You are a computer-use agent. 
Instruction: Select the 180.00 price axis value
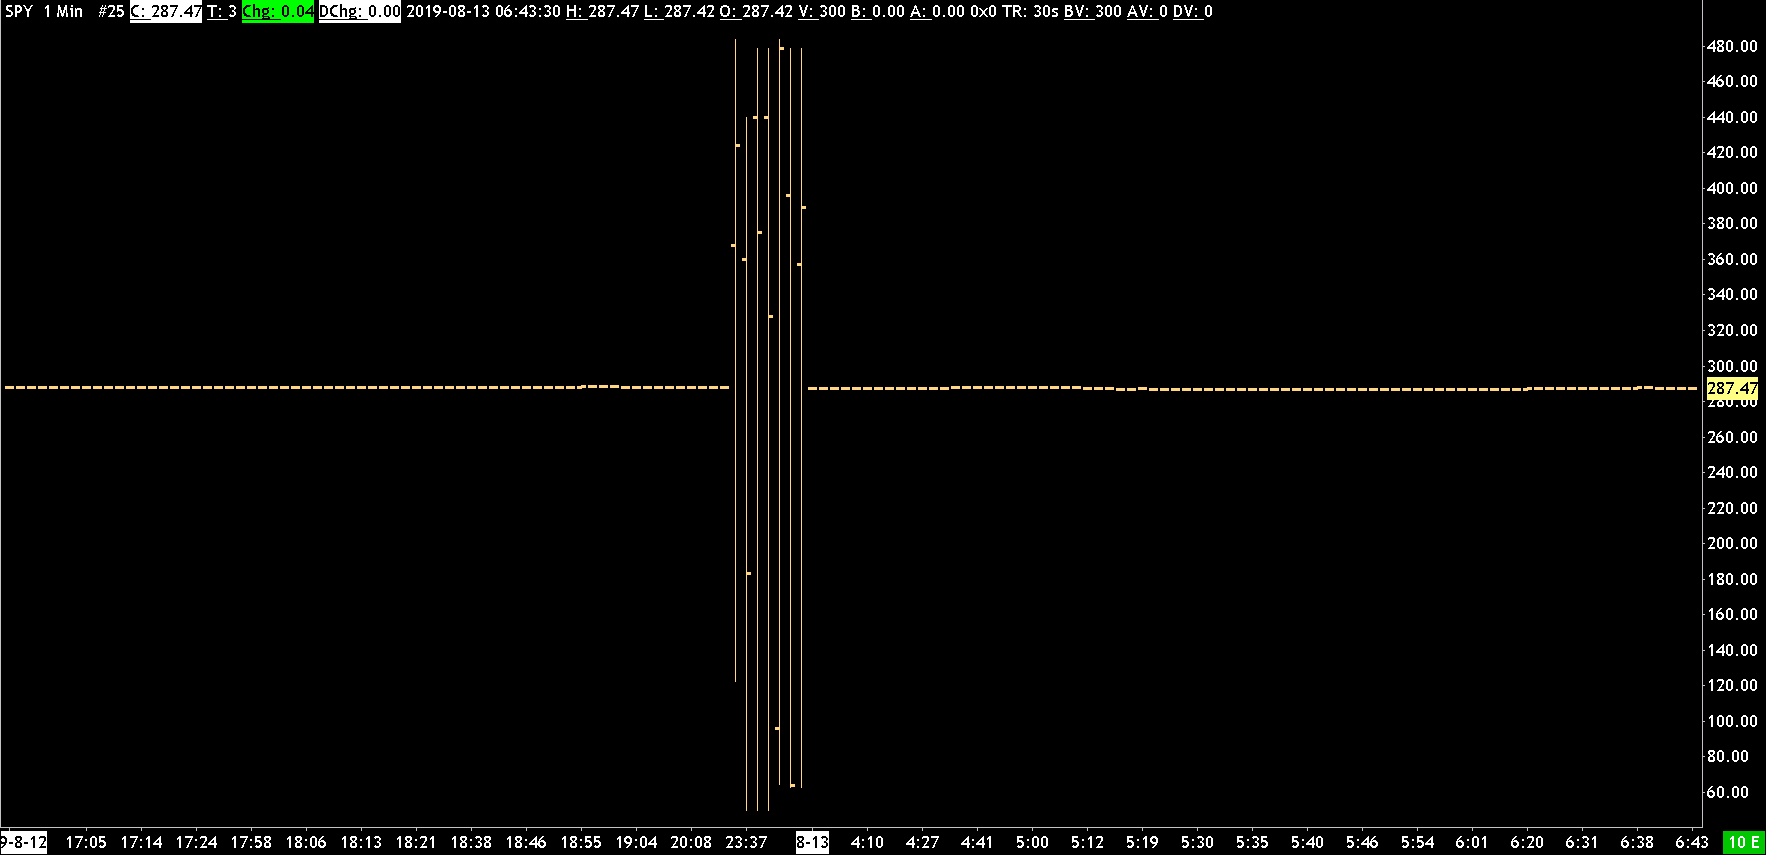(1732, 579)
